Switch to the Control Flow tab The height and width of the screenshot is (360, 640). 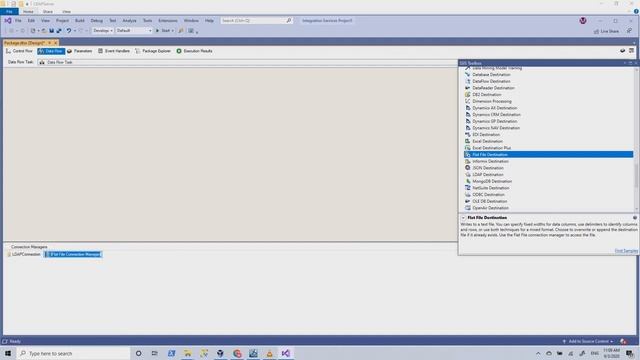(19, 51)
